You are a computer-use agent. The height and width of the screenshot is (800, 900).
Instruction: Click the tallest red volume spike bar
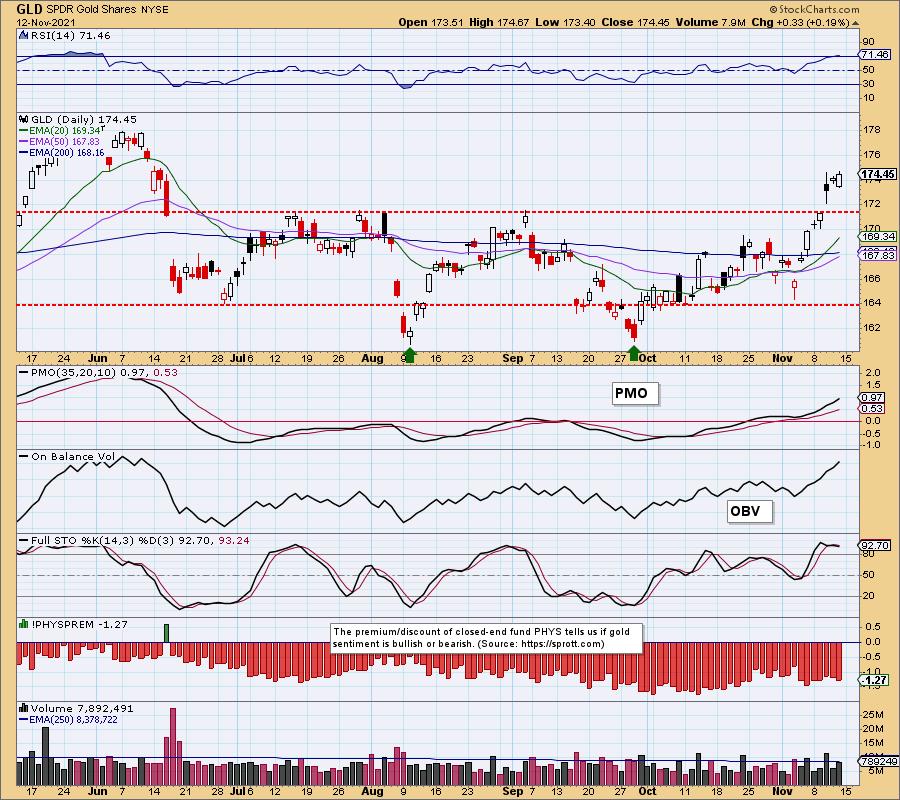(x=173, y=747)
